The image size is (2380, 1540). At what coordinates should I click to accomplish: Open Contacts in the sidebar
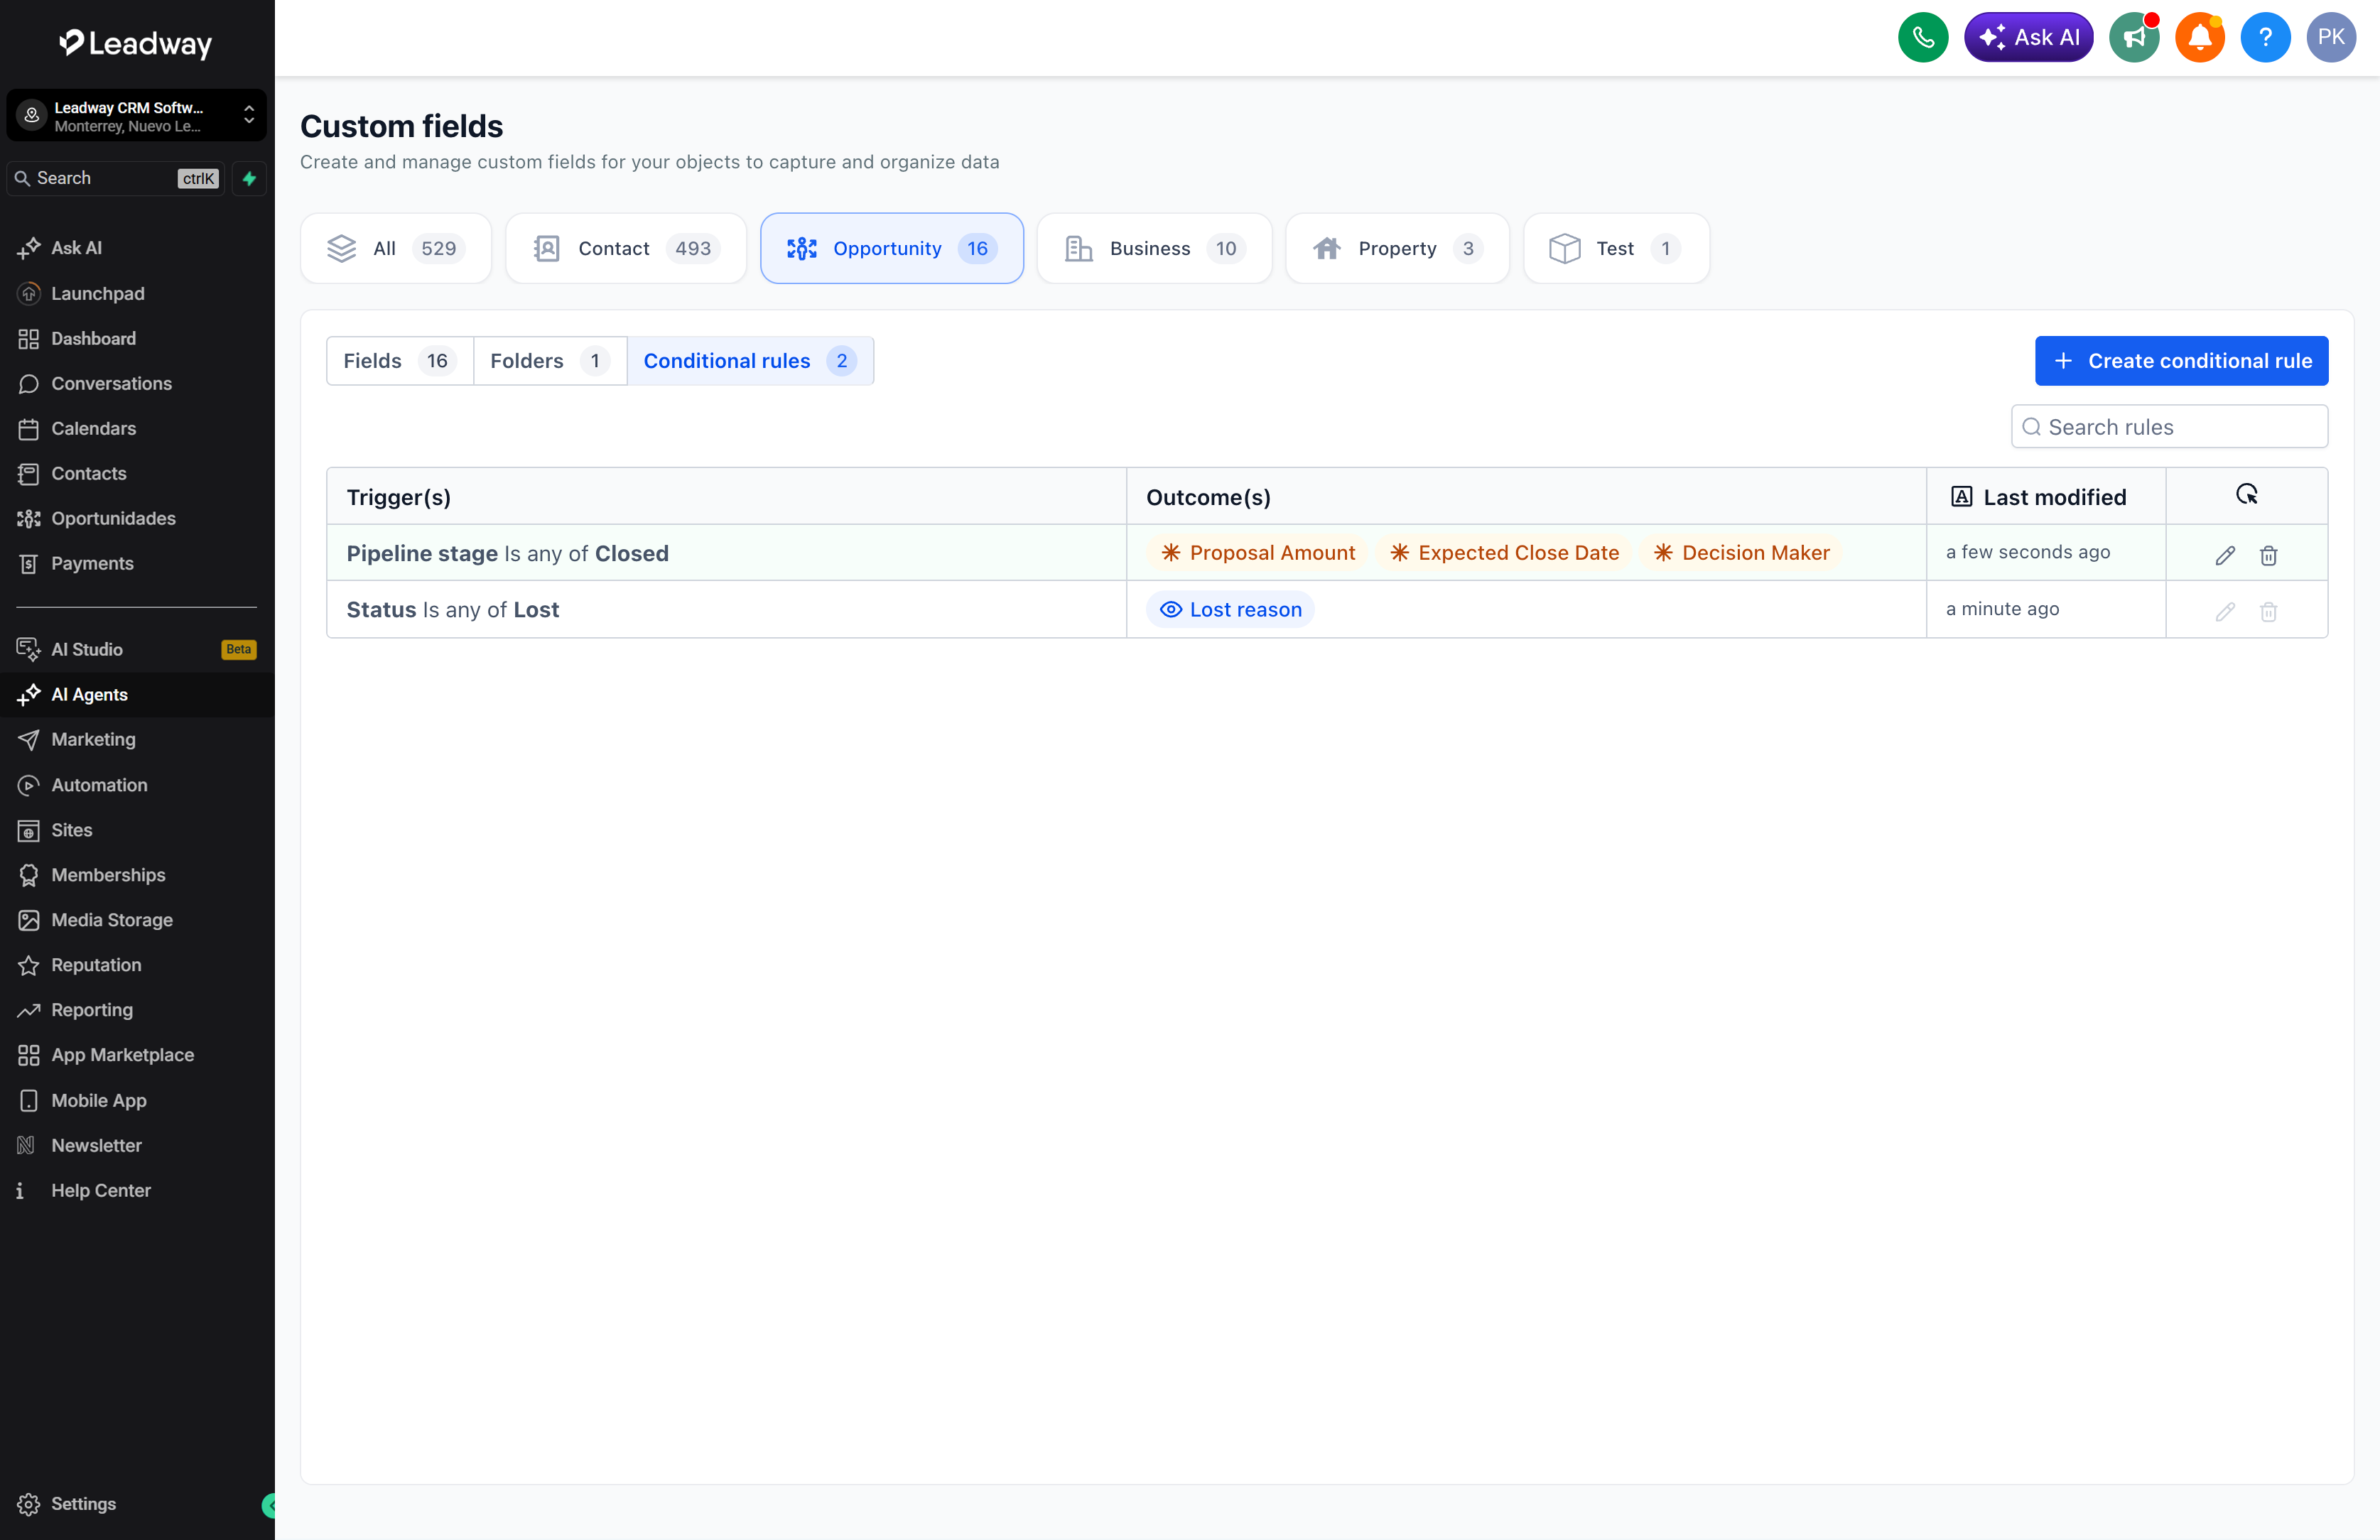pyautogui.click(x=137, y=473)
